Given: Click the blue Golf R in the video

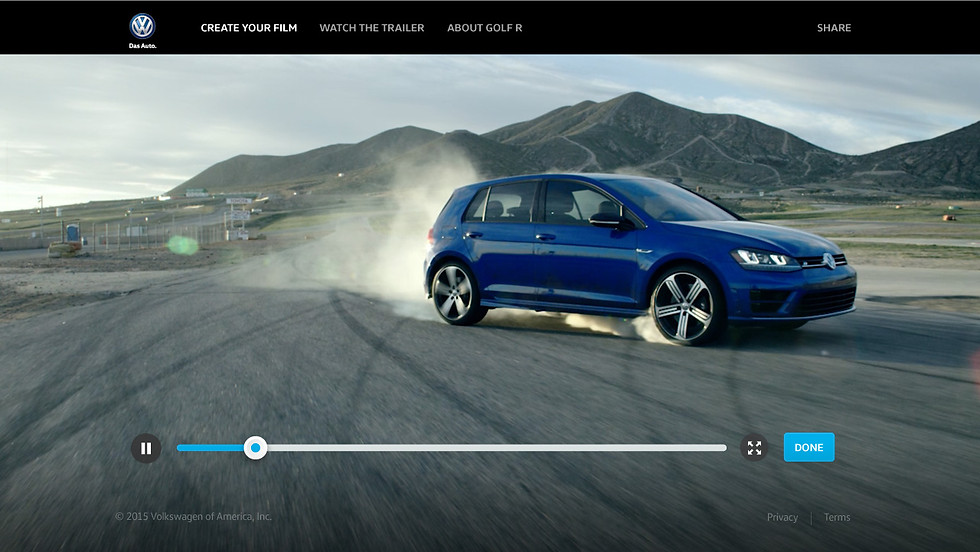Looking at the screenshot, I should pyautogui.click(x=641, y=258).
